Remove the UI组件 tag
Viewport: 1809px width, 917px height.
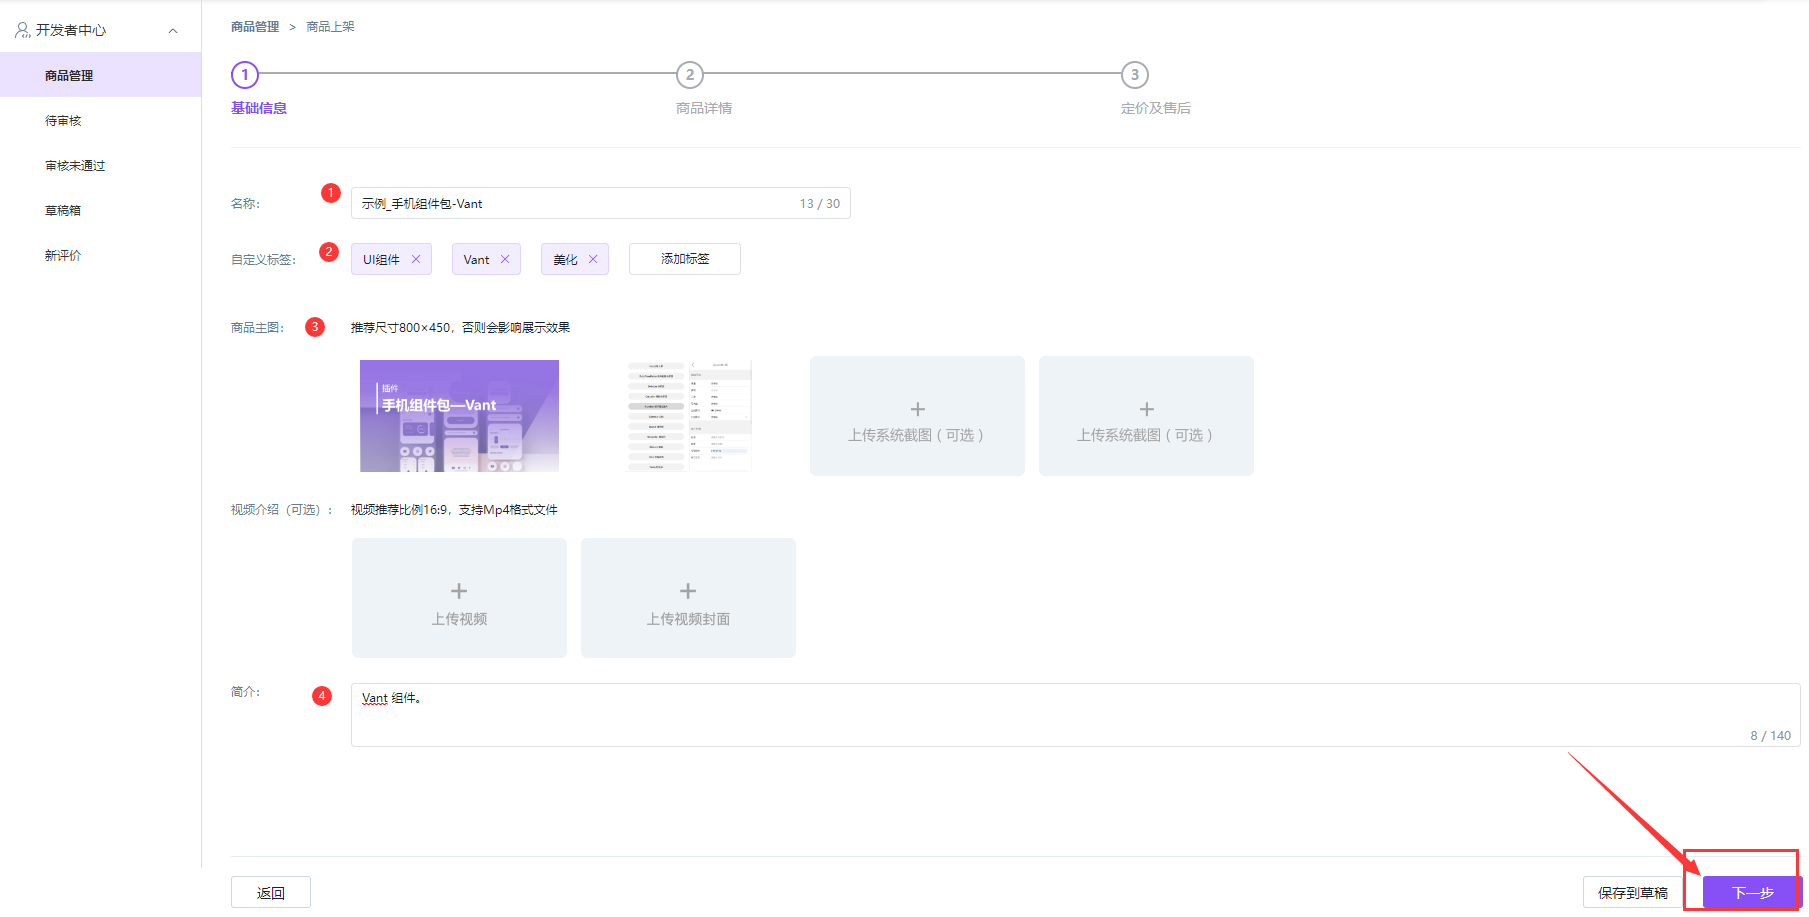(x=416, y=259)
